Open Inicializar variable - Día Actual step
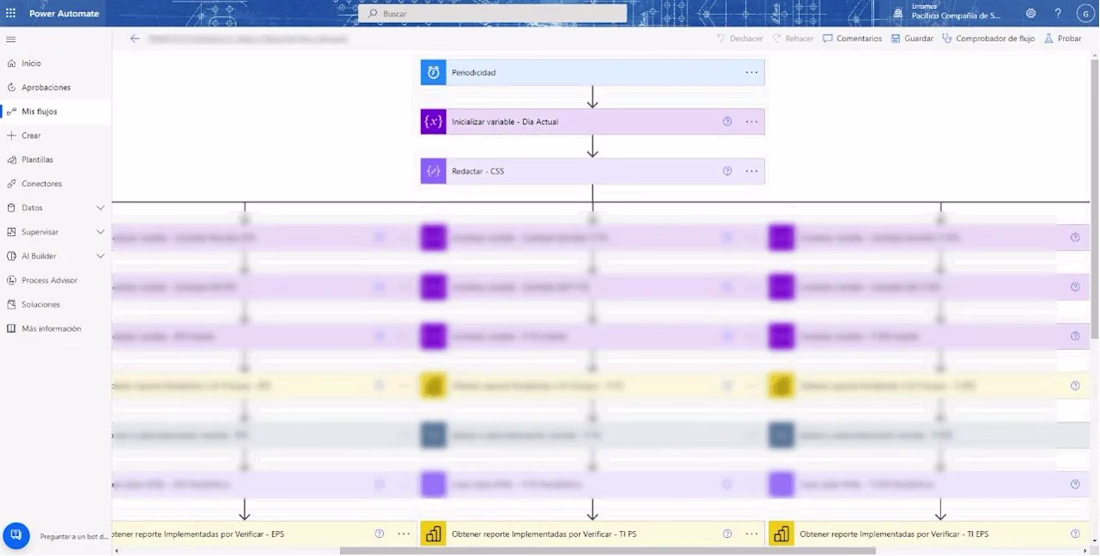Screen dimensions: 1100x556 point(593,121)
